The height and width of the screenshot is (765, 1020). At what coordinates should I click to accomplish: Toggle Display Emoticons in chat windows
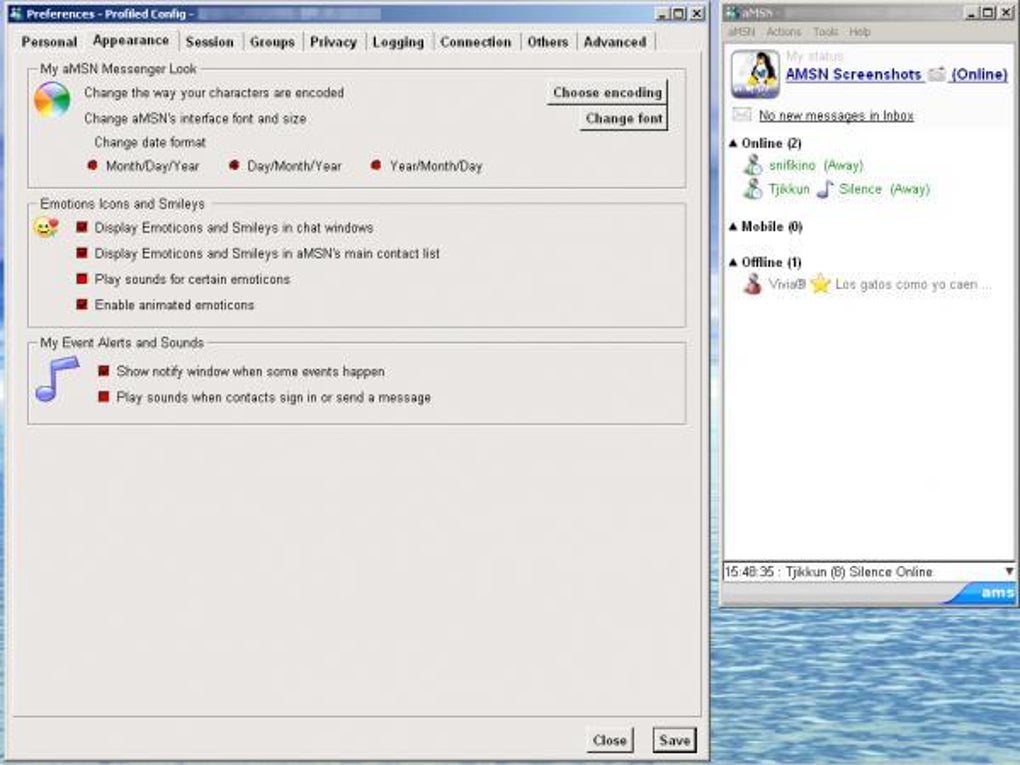click(x=82, y=227)
